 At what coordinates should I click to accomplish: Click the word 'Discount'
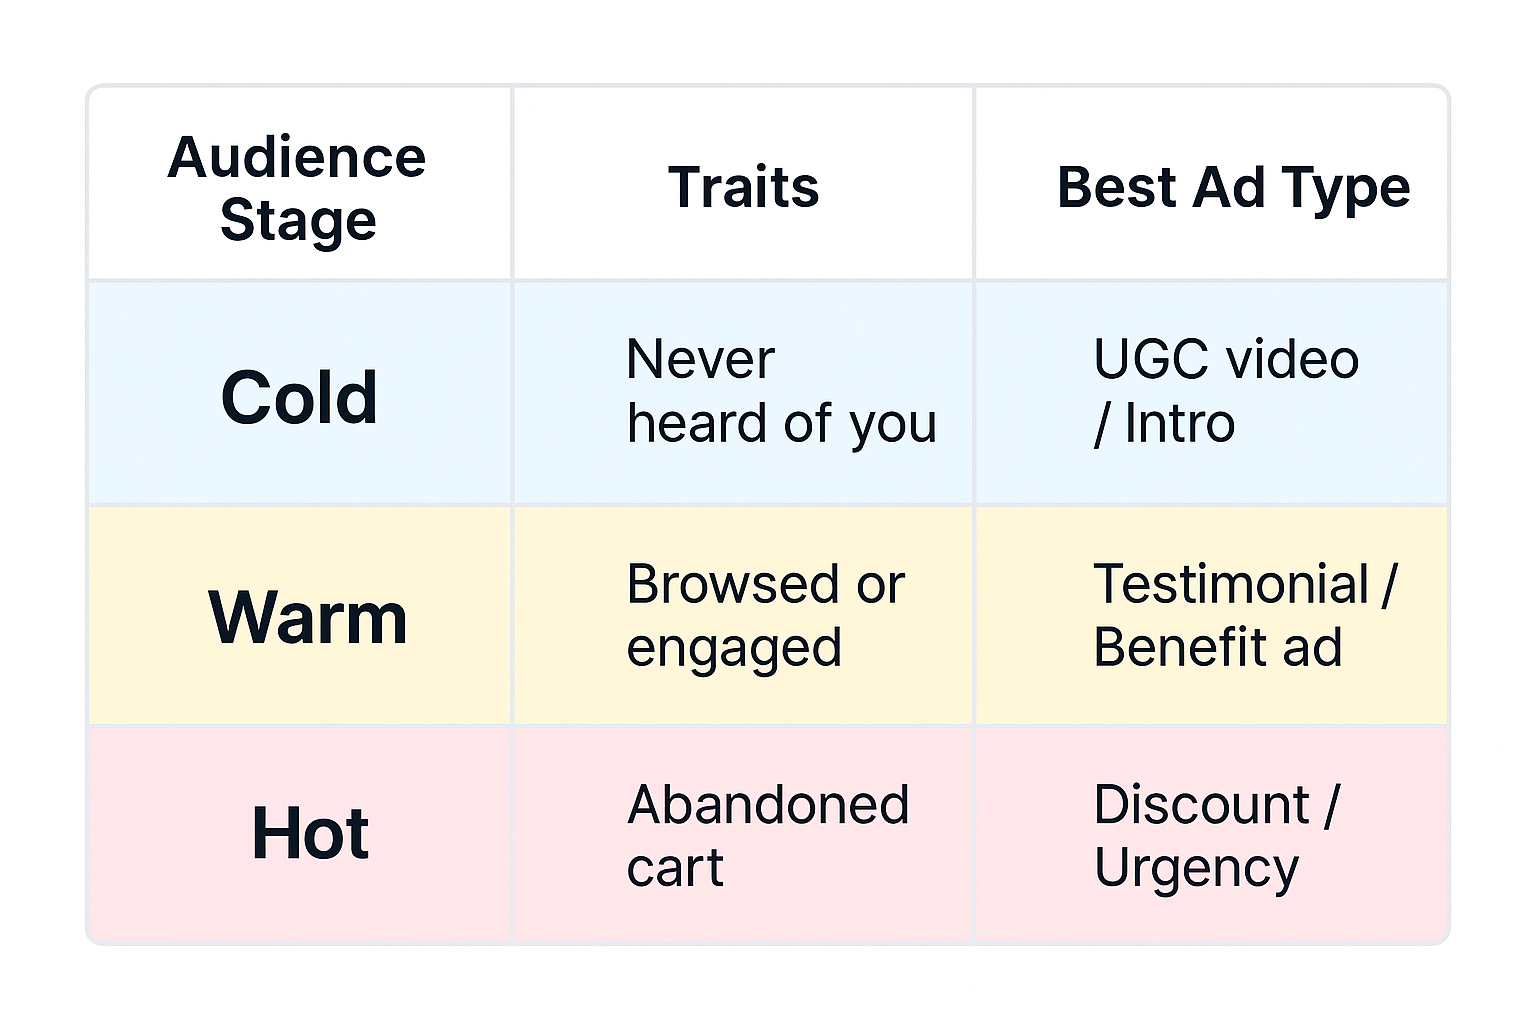point(1201,805)
